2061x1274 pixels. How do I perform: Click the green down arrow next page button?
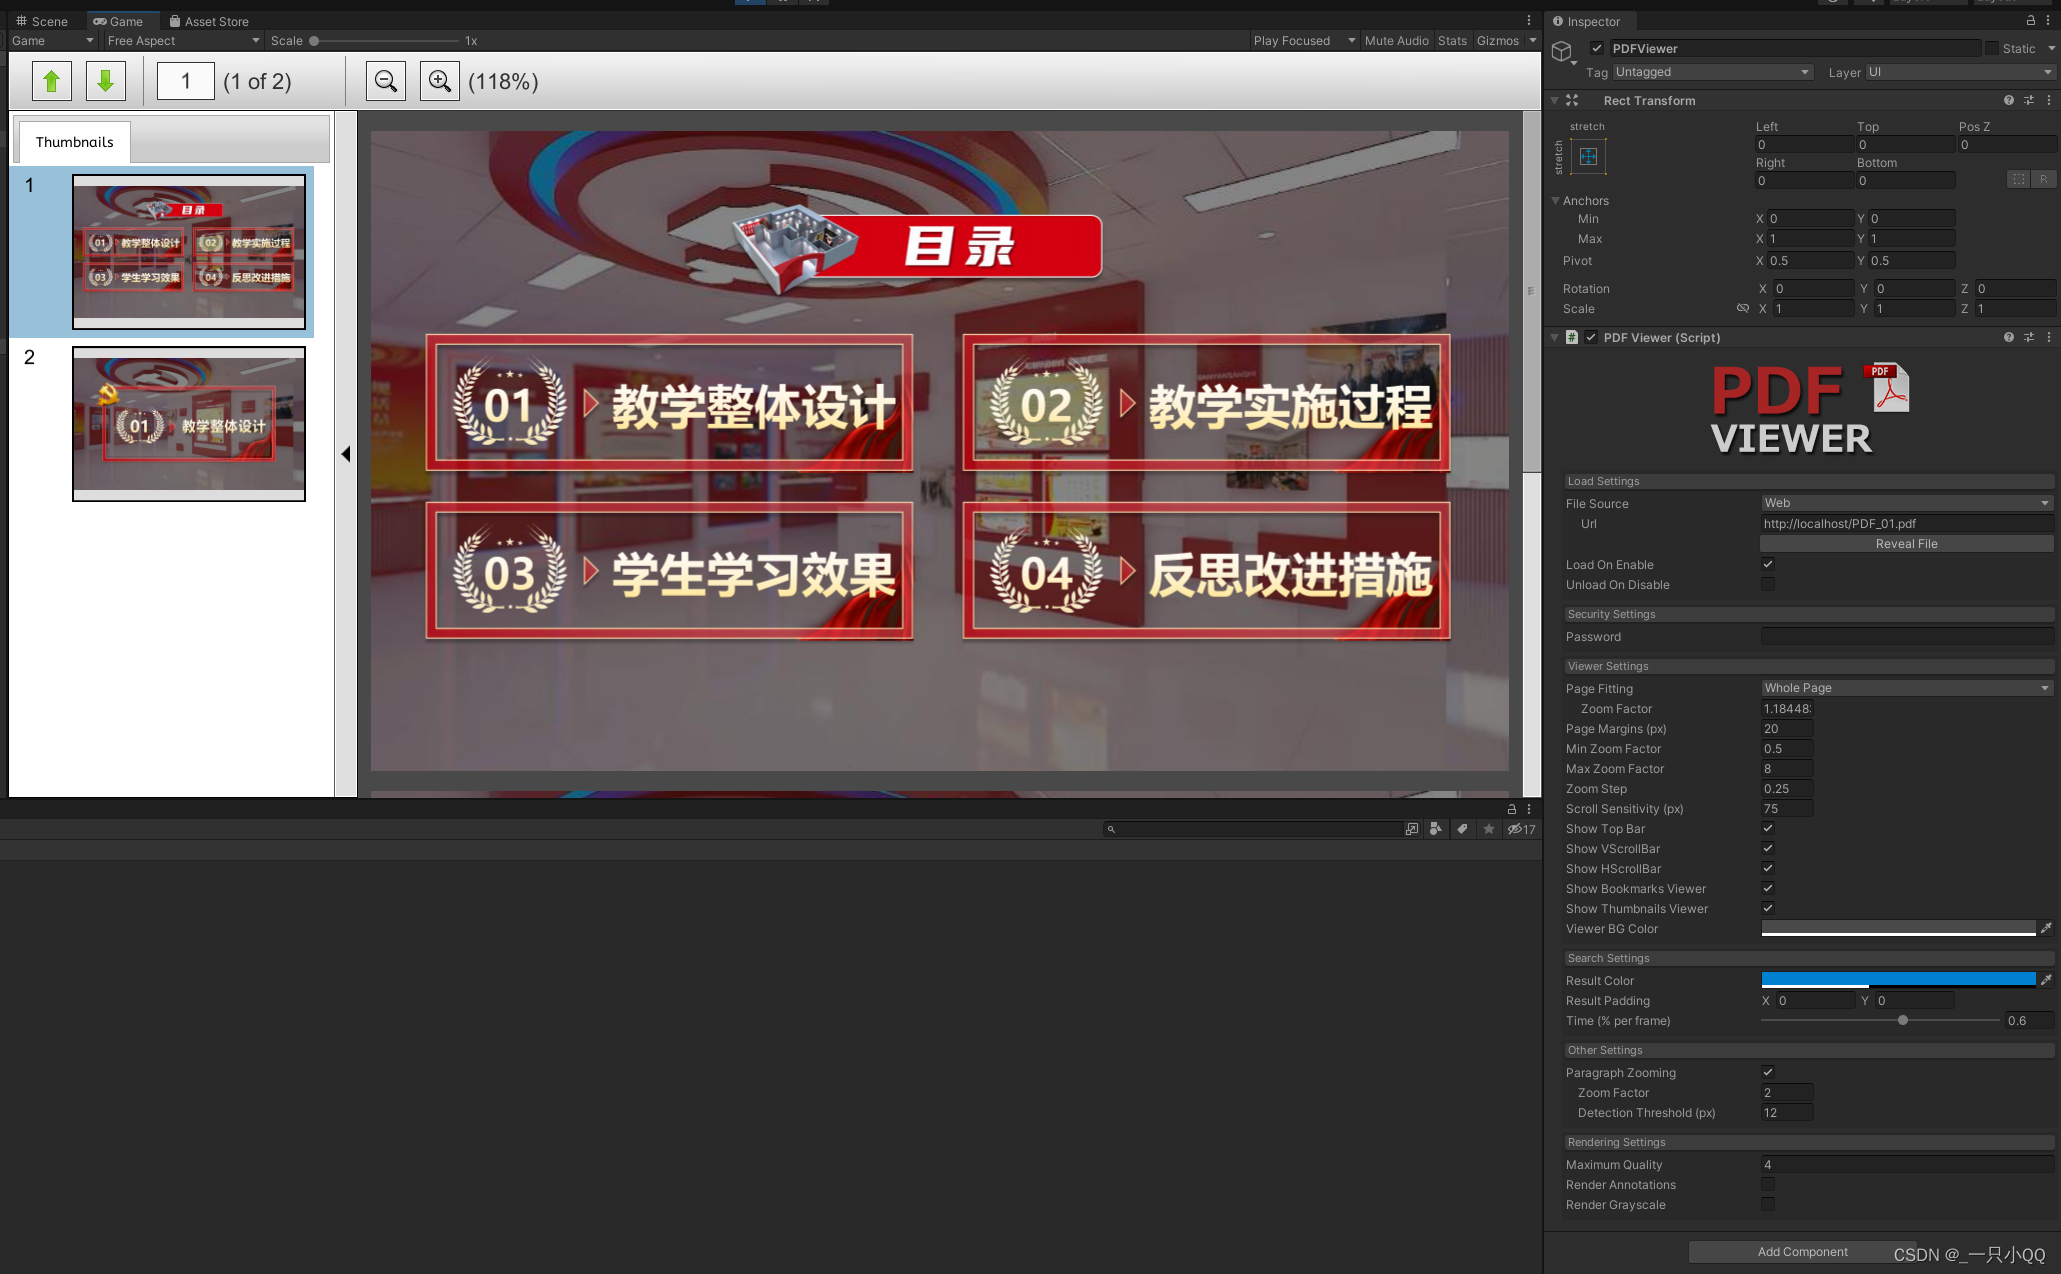tap(105, 81)
